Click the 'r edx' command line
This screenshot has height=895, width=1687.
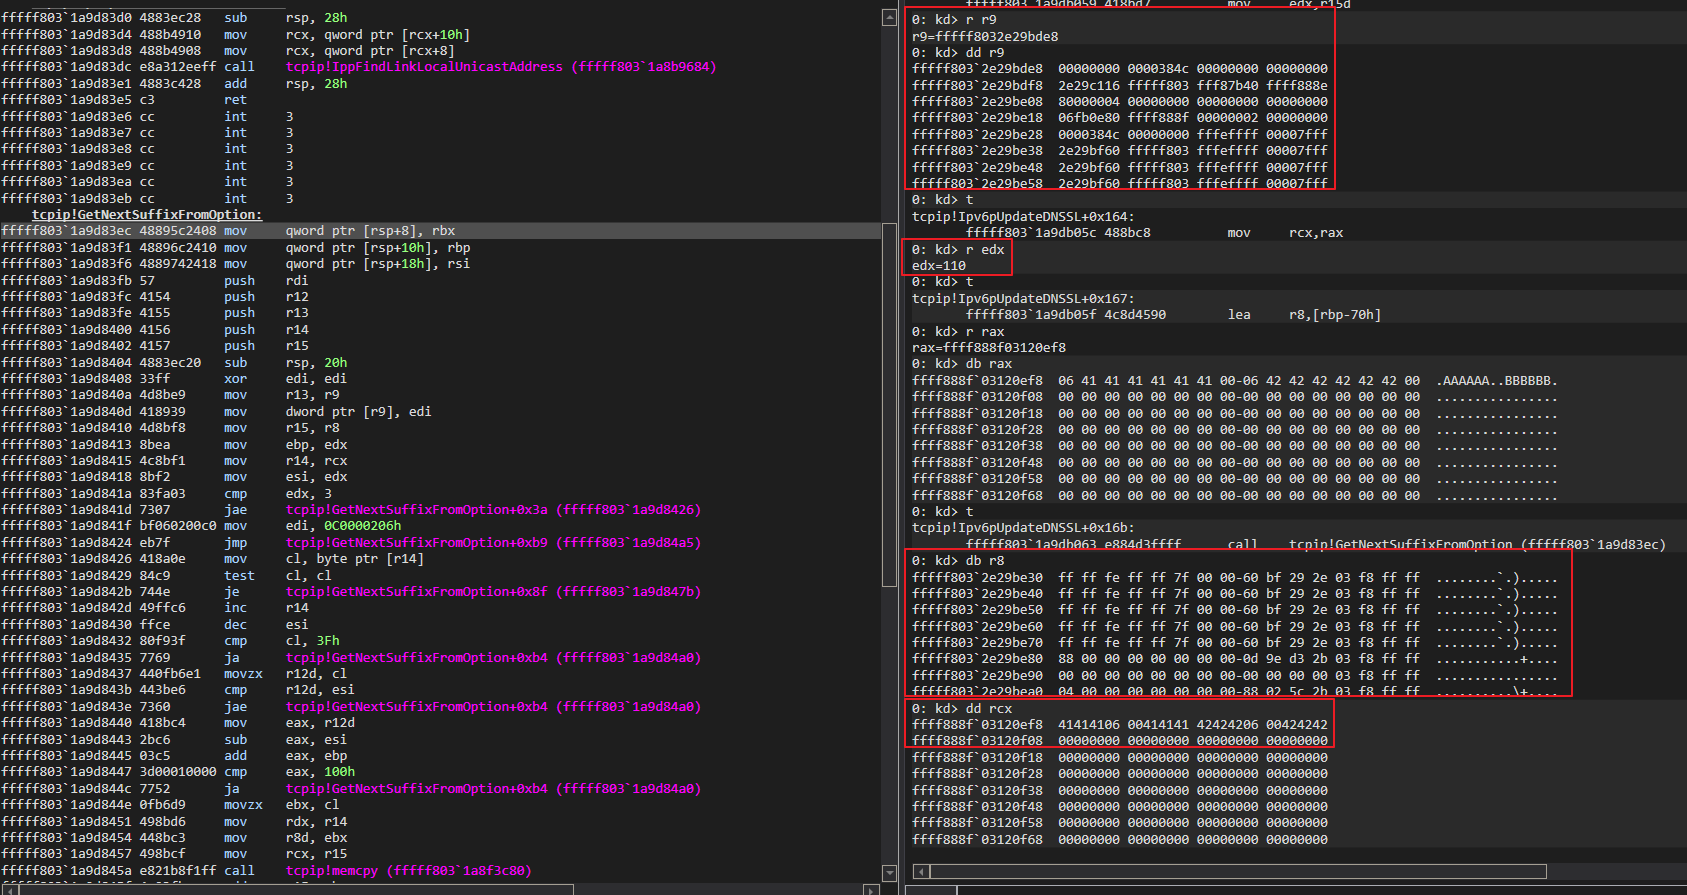tap(957, 250)
